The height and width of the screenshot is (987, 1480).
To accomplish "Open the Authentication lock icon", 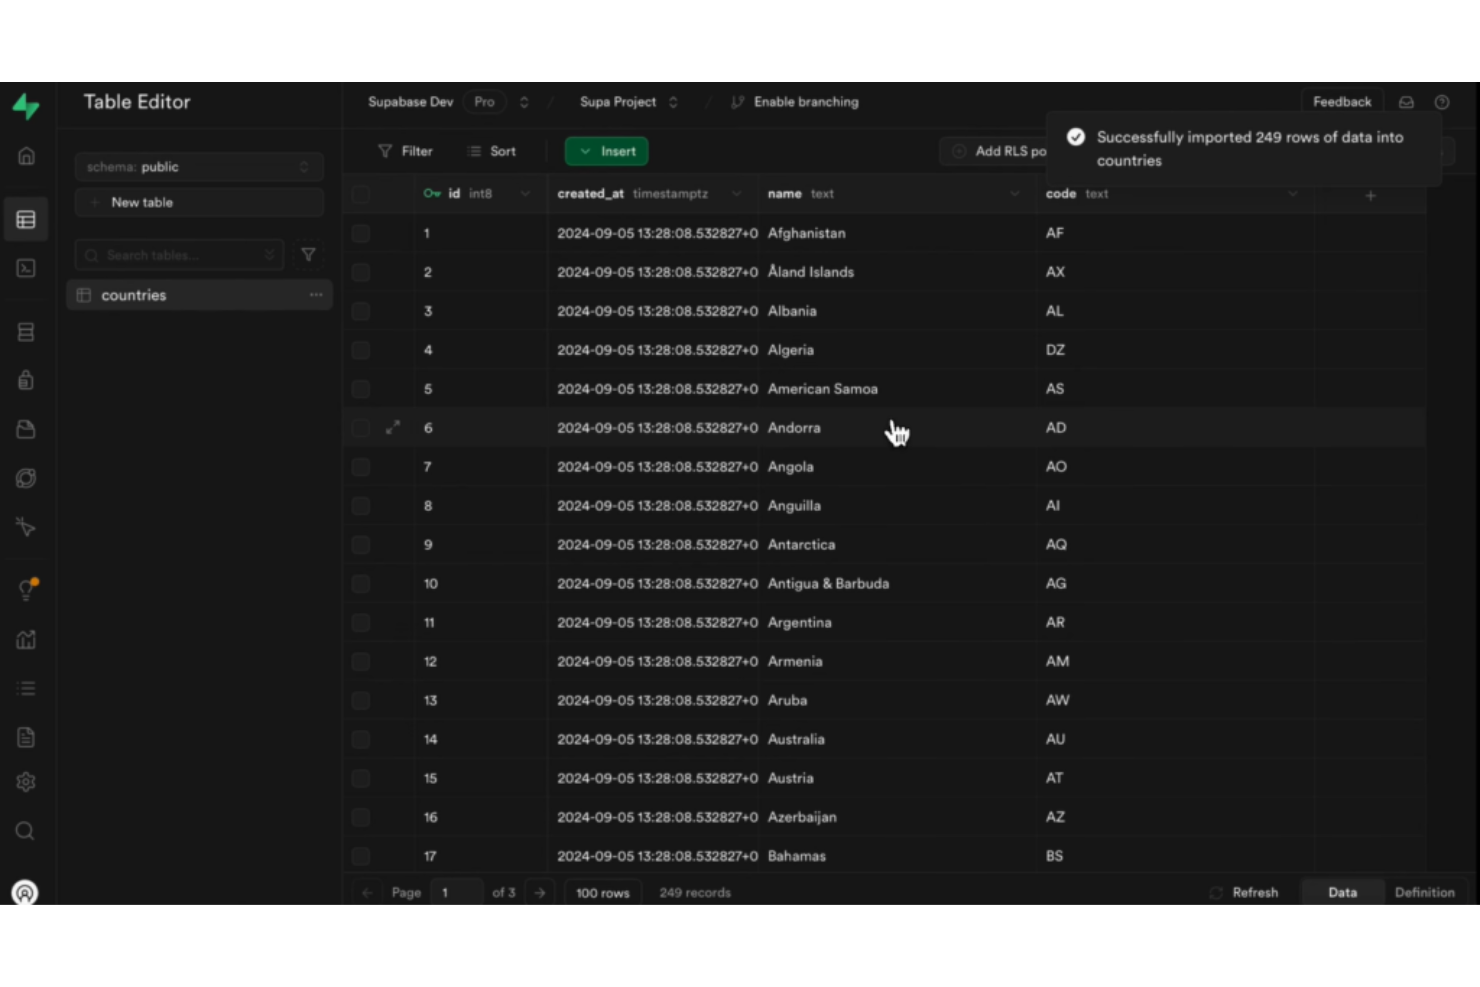I will [26, 380].
